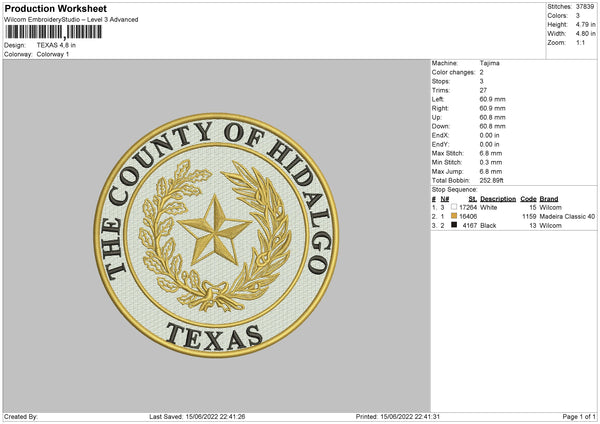The height and width of the screenshot is (424, 600).
Task: Click the machine value 'Tajima'
Action: point(489,63)
